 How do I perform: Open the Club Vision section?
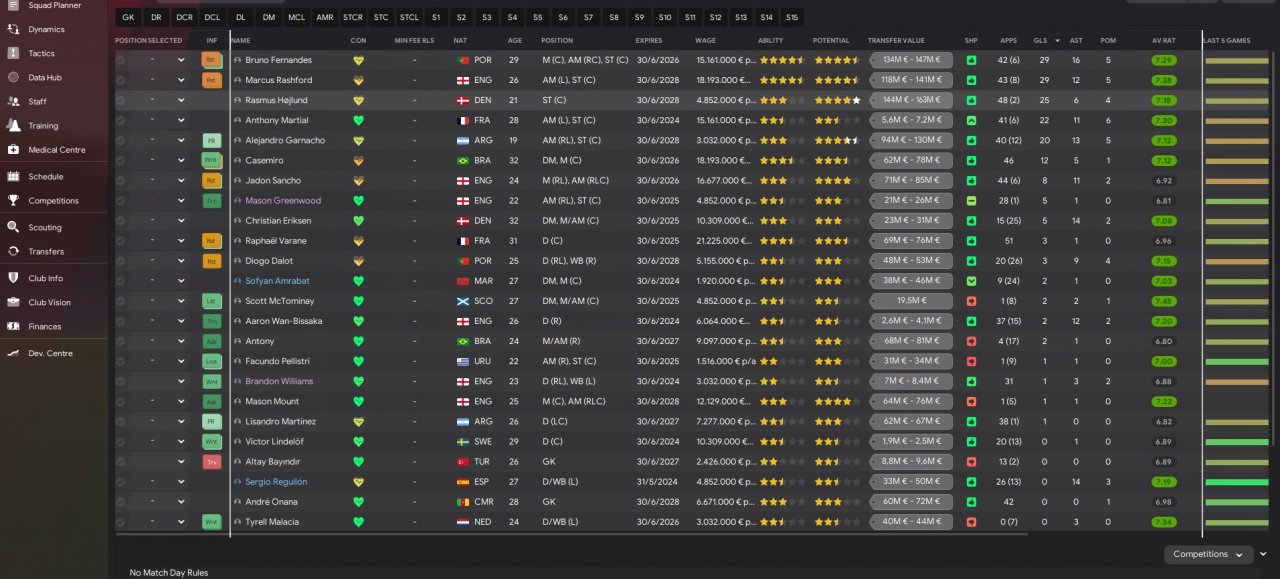click(49, 302)
